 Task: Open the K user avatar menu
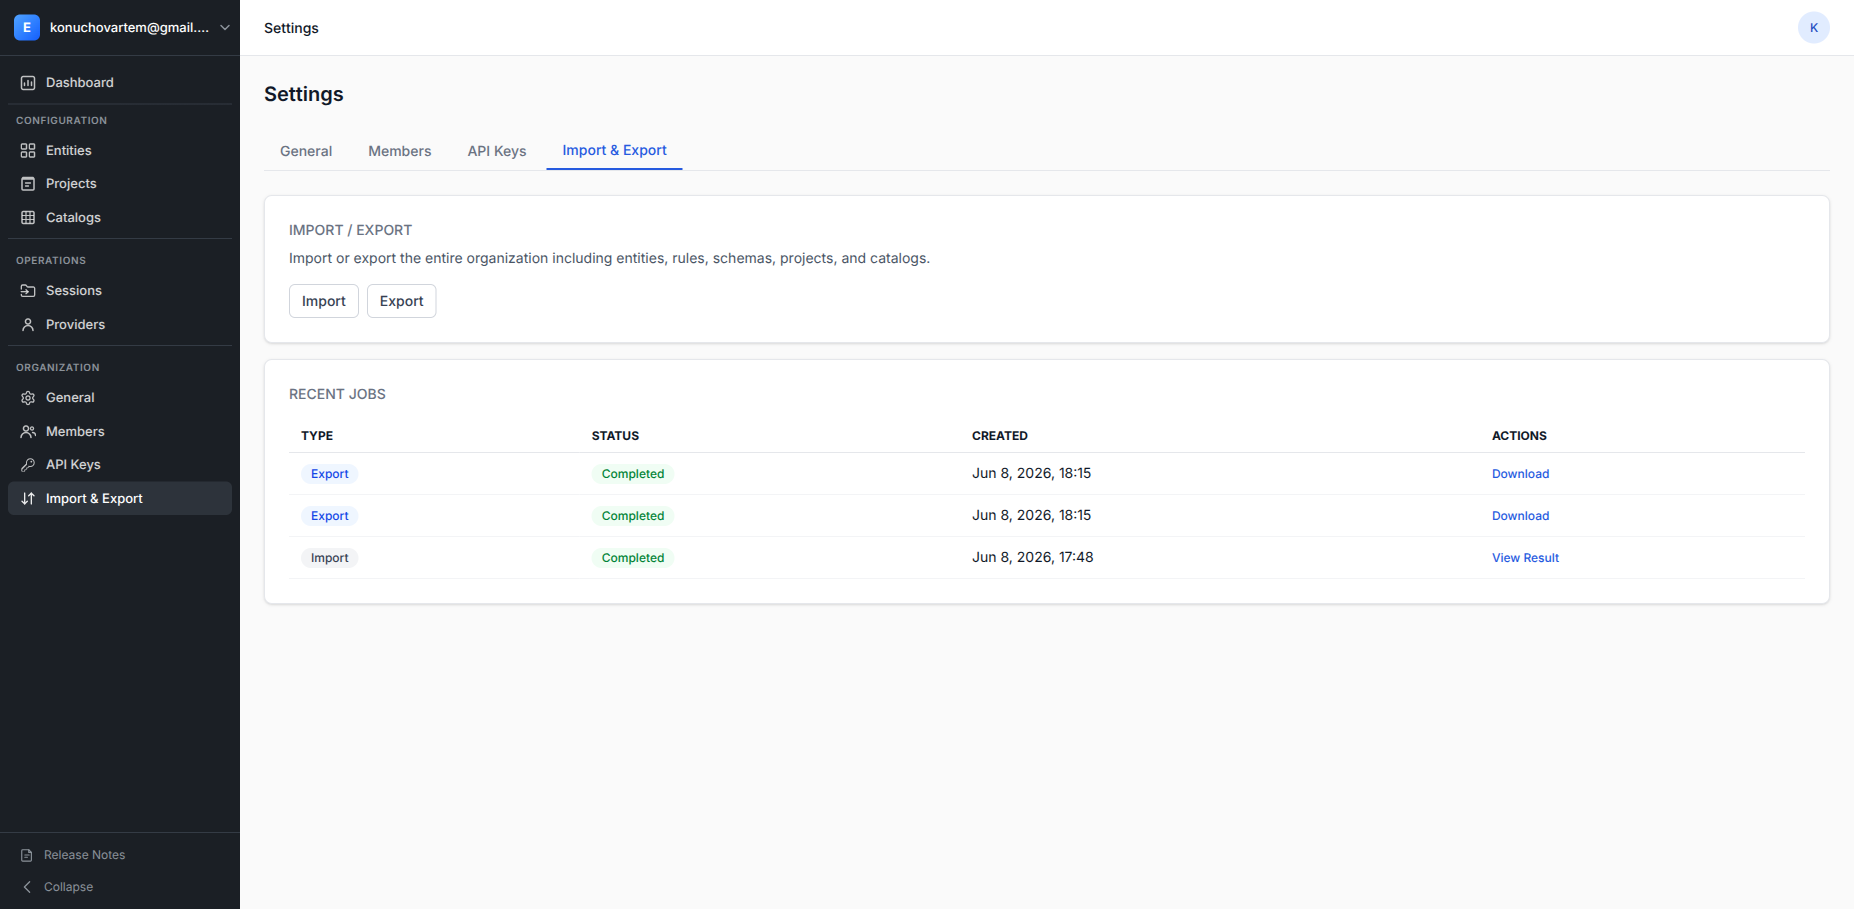pyautogui.click(x=1814, y=28)
